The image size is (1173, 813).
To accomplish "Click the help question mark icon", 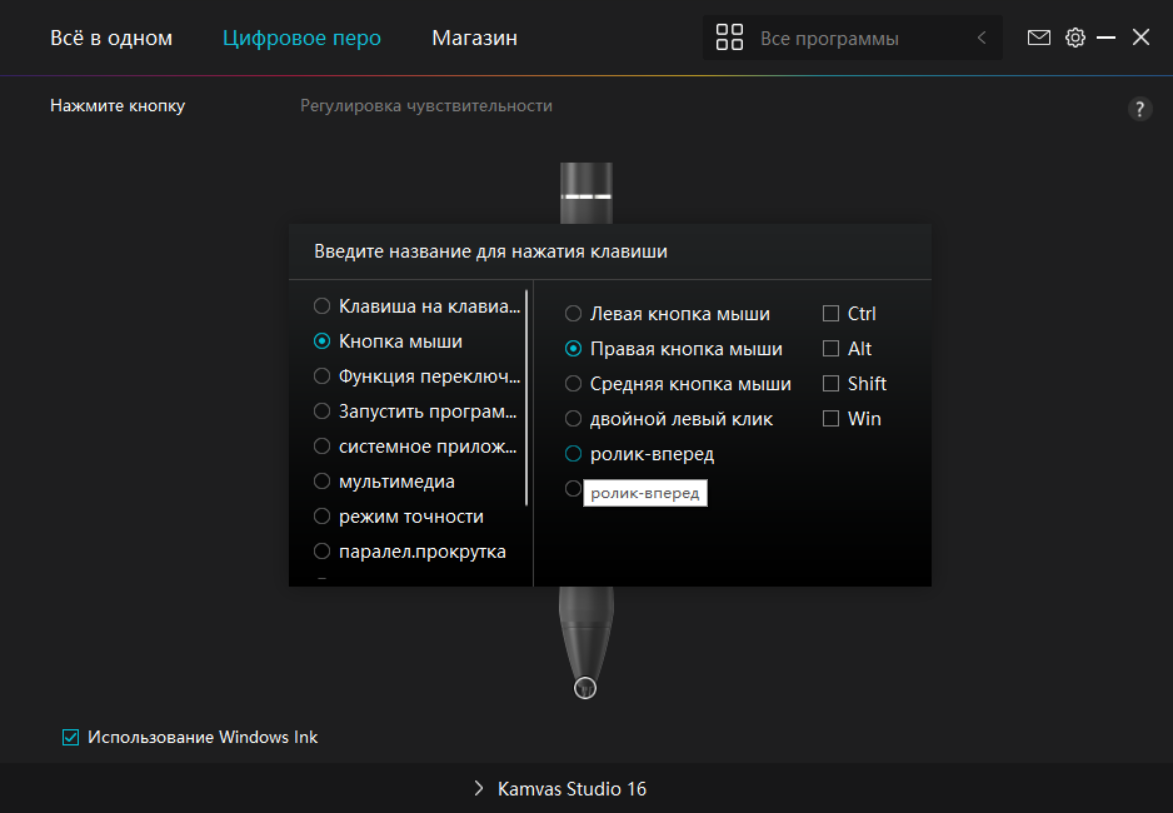I will [1139, 110].
